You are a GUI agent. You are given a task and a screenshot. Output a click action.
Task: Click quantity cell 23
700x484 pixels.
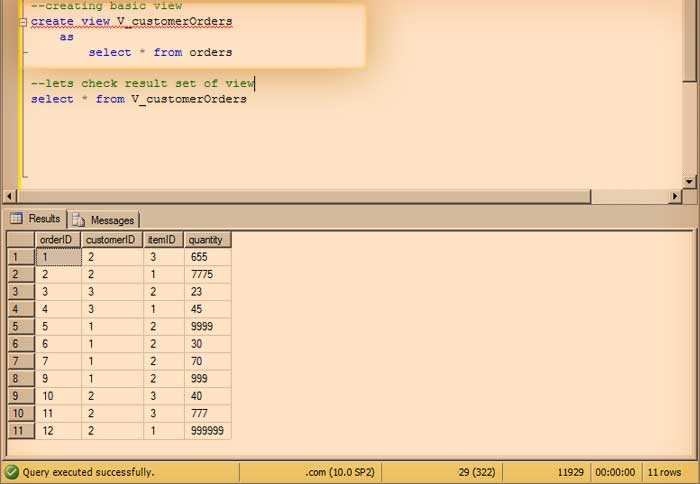tap(208, 292)
